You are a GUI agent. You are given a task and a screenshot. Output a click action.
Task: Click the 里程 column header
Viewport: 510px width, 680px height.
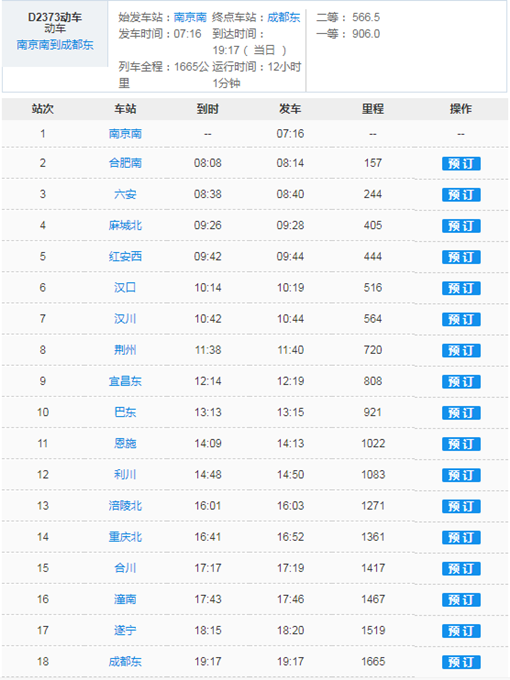(373, 109)
